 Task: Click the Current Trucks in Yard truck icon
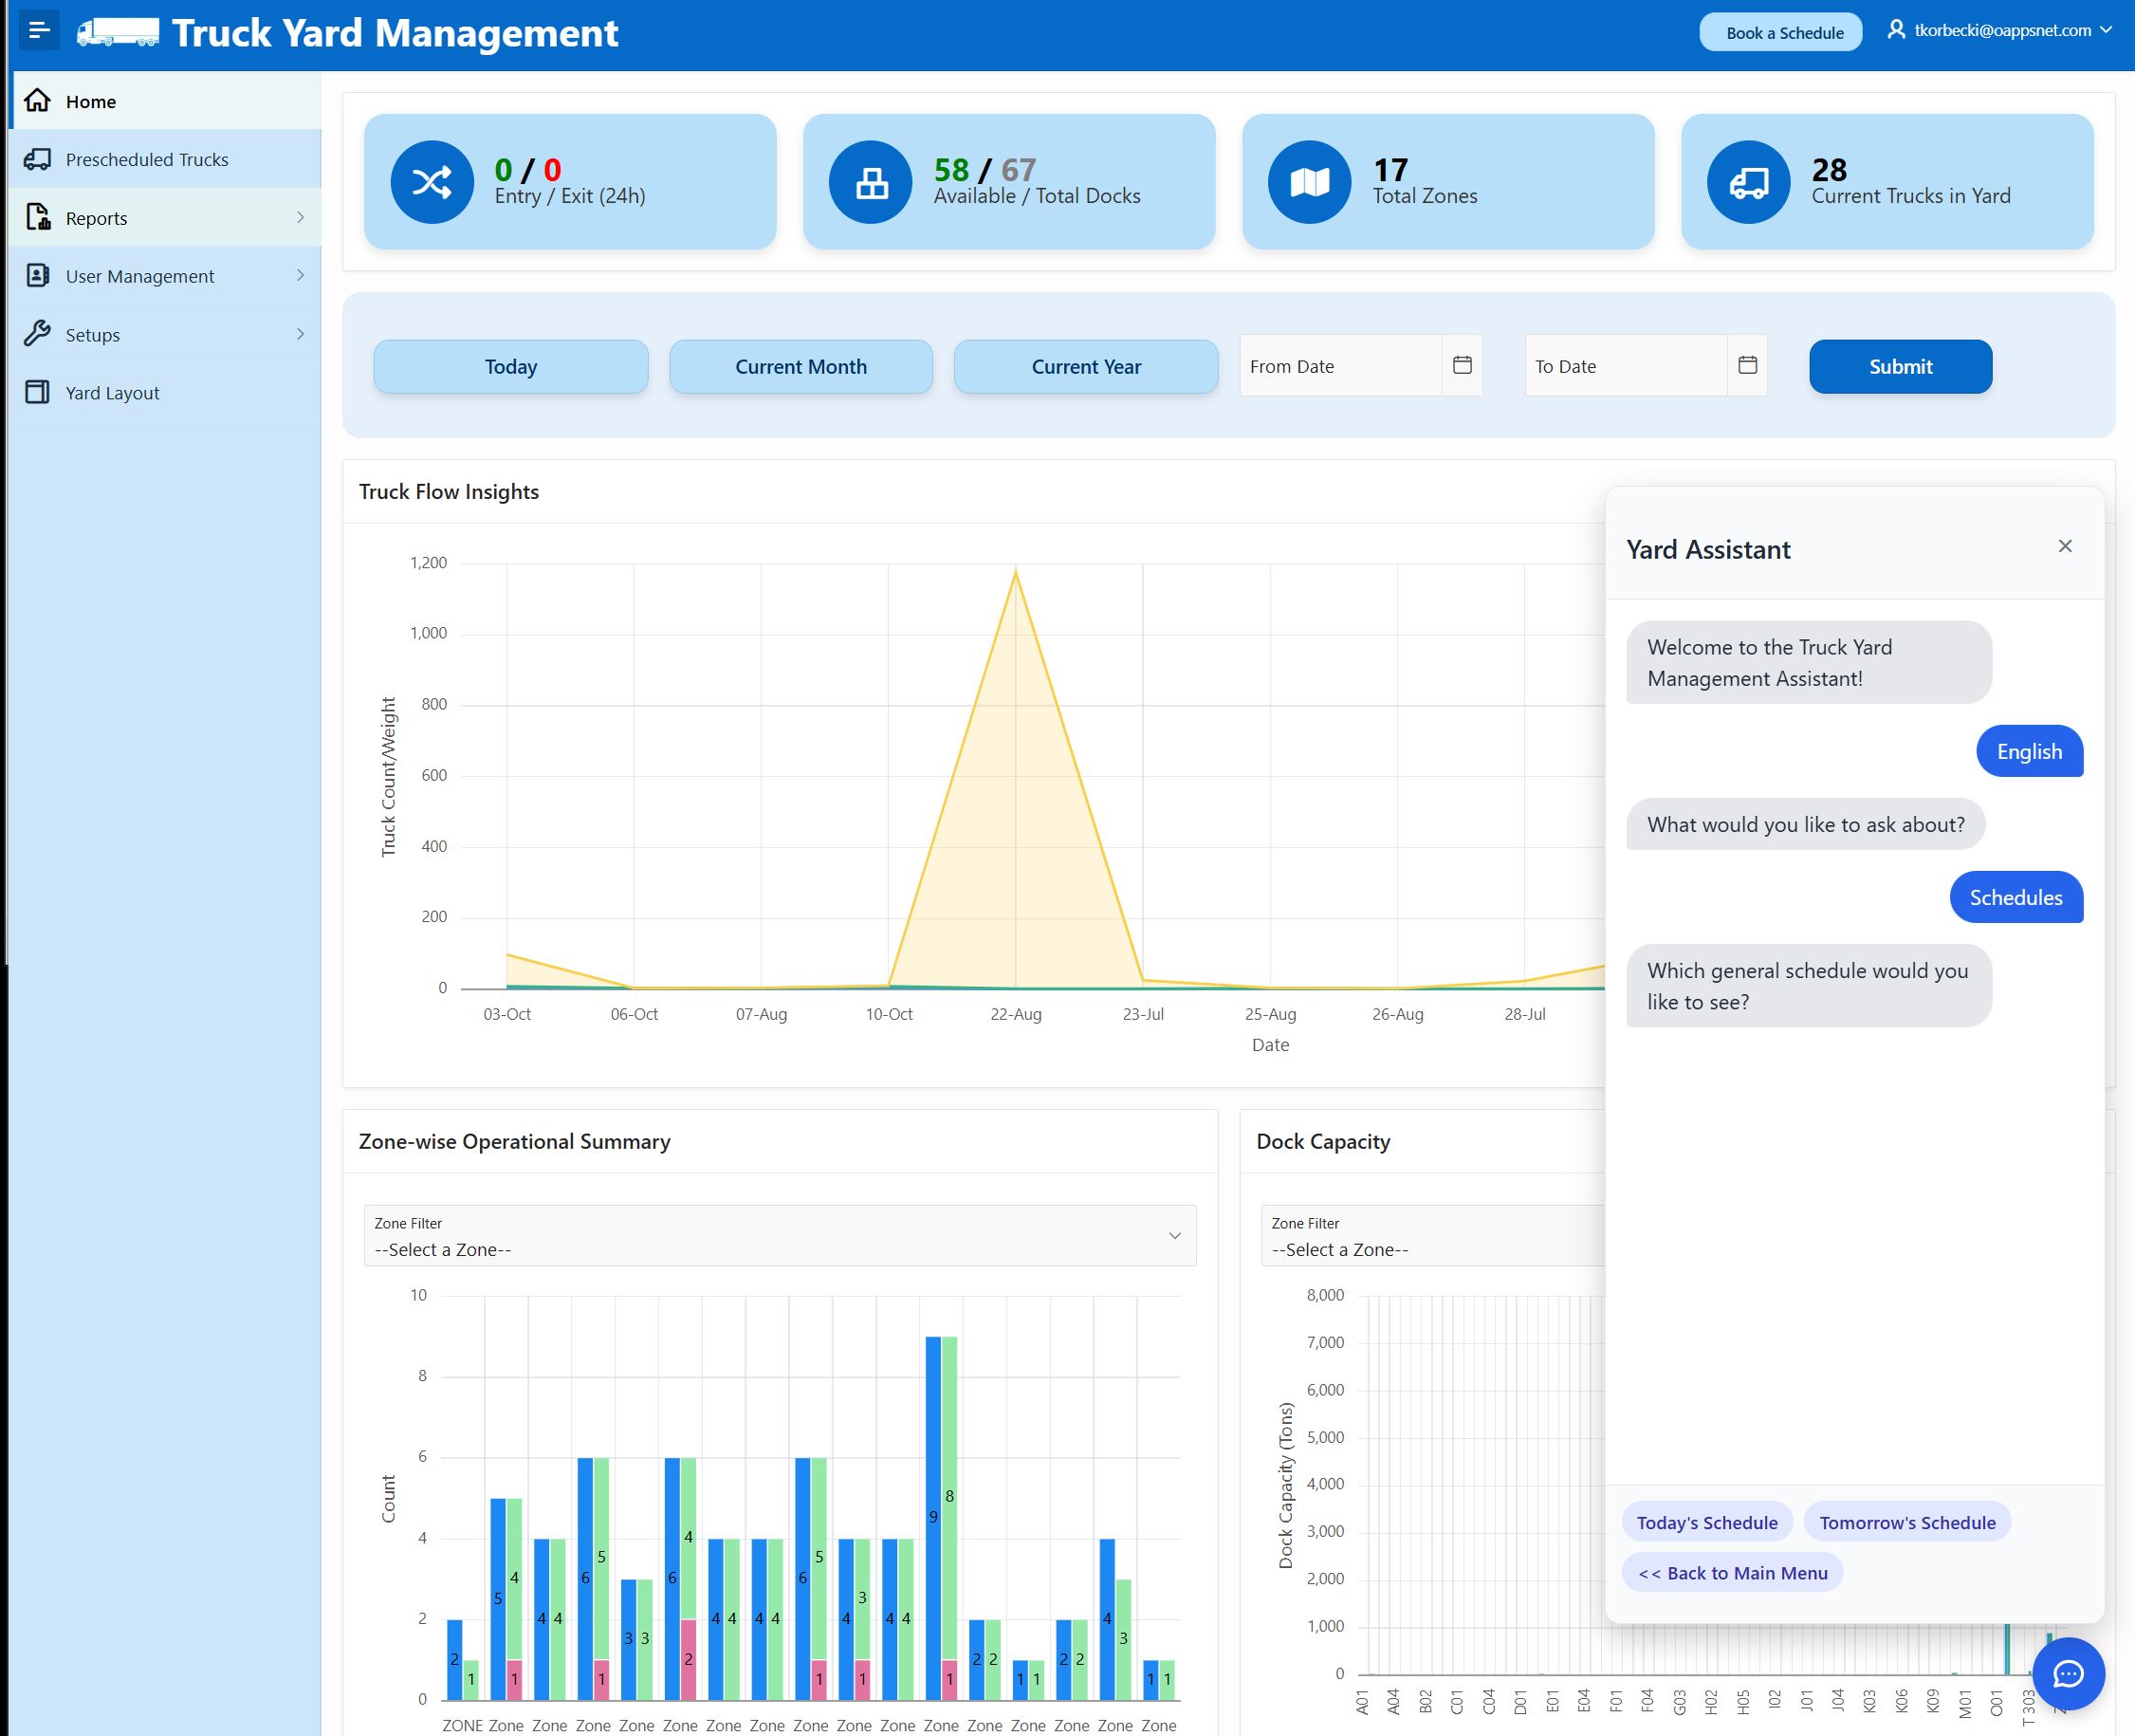tap(1748, 182)
